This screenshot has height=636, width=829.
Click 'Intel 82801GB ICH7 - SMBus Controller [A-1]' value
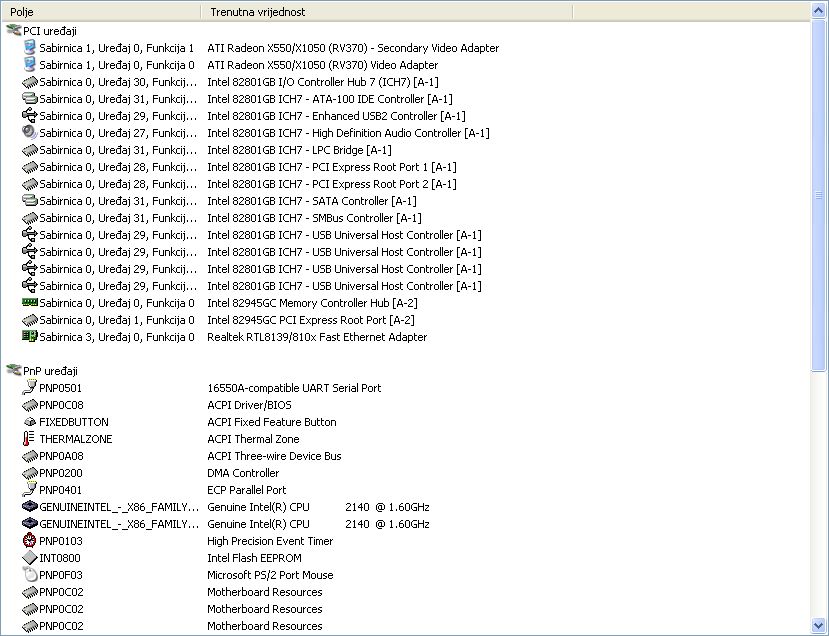[x=314, y=218]
